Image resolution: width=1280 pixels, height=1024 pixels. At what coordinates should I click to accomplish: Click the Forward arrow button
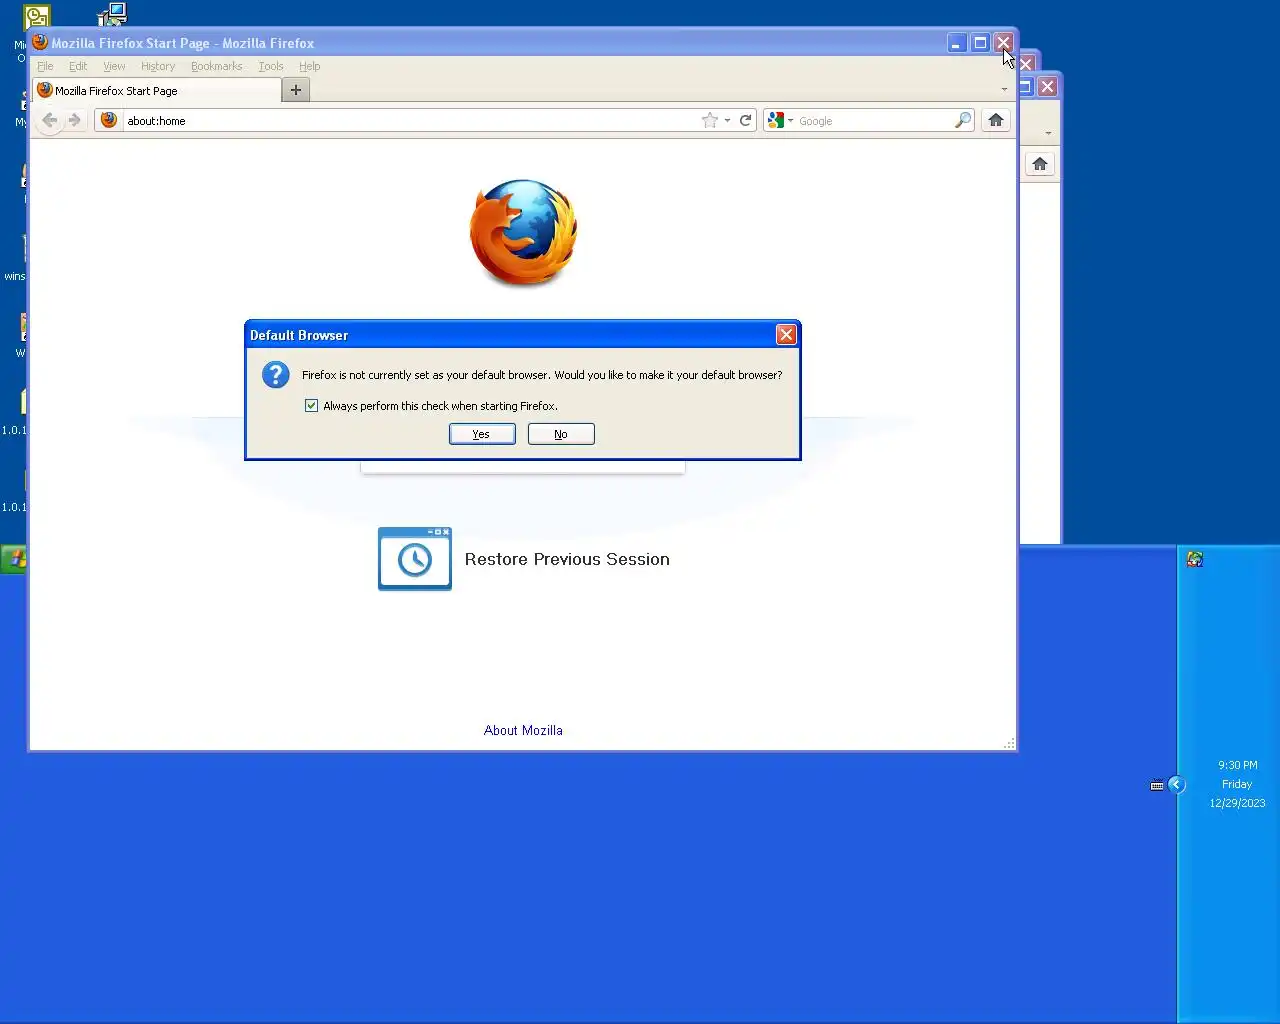pos(75,120)
